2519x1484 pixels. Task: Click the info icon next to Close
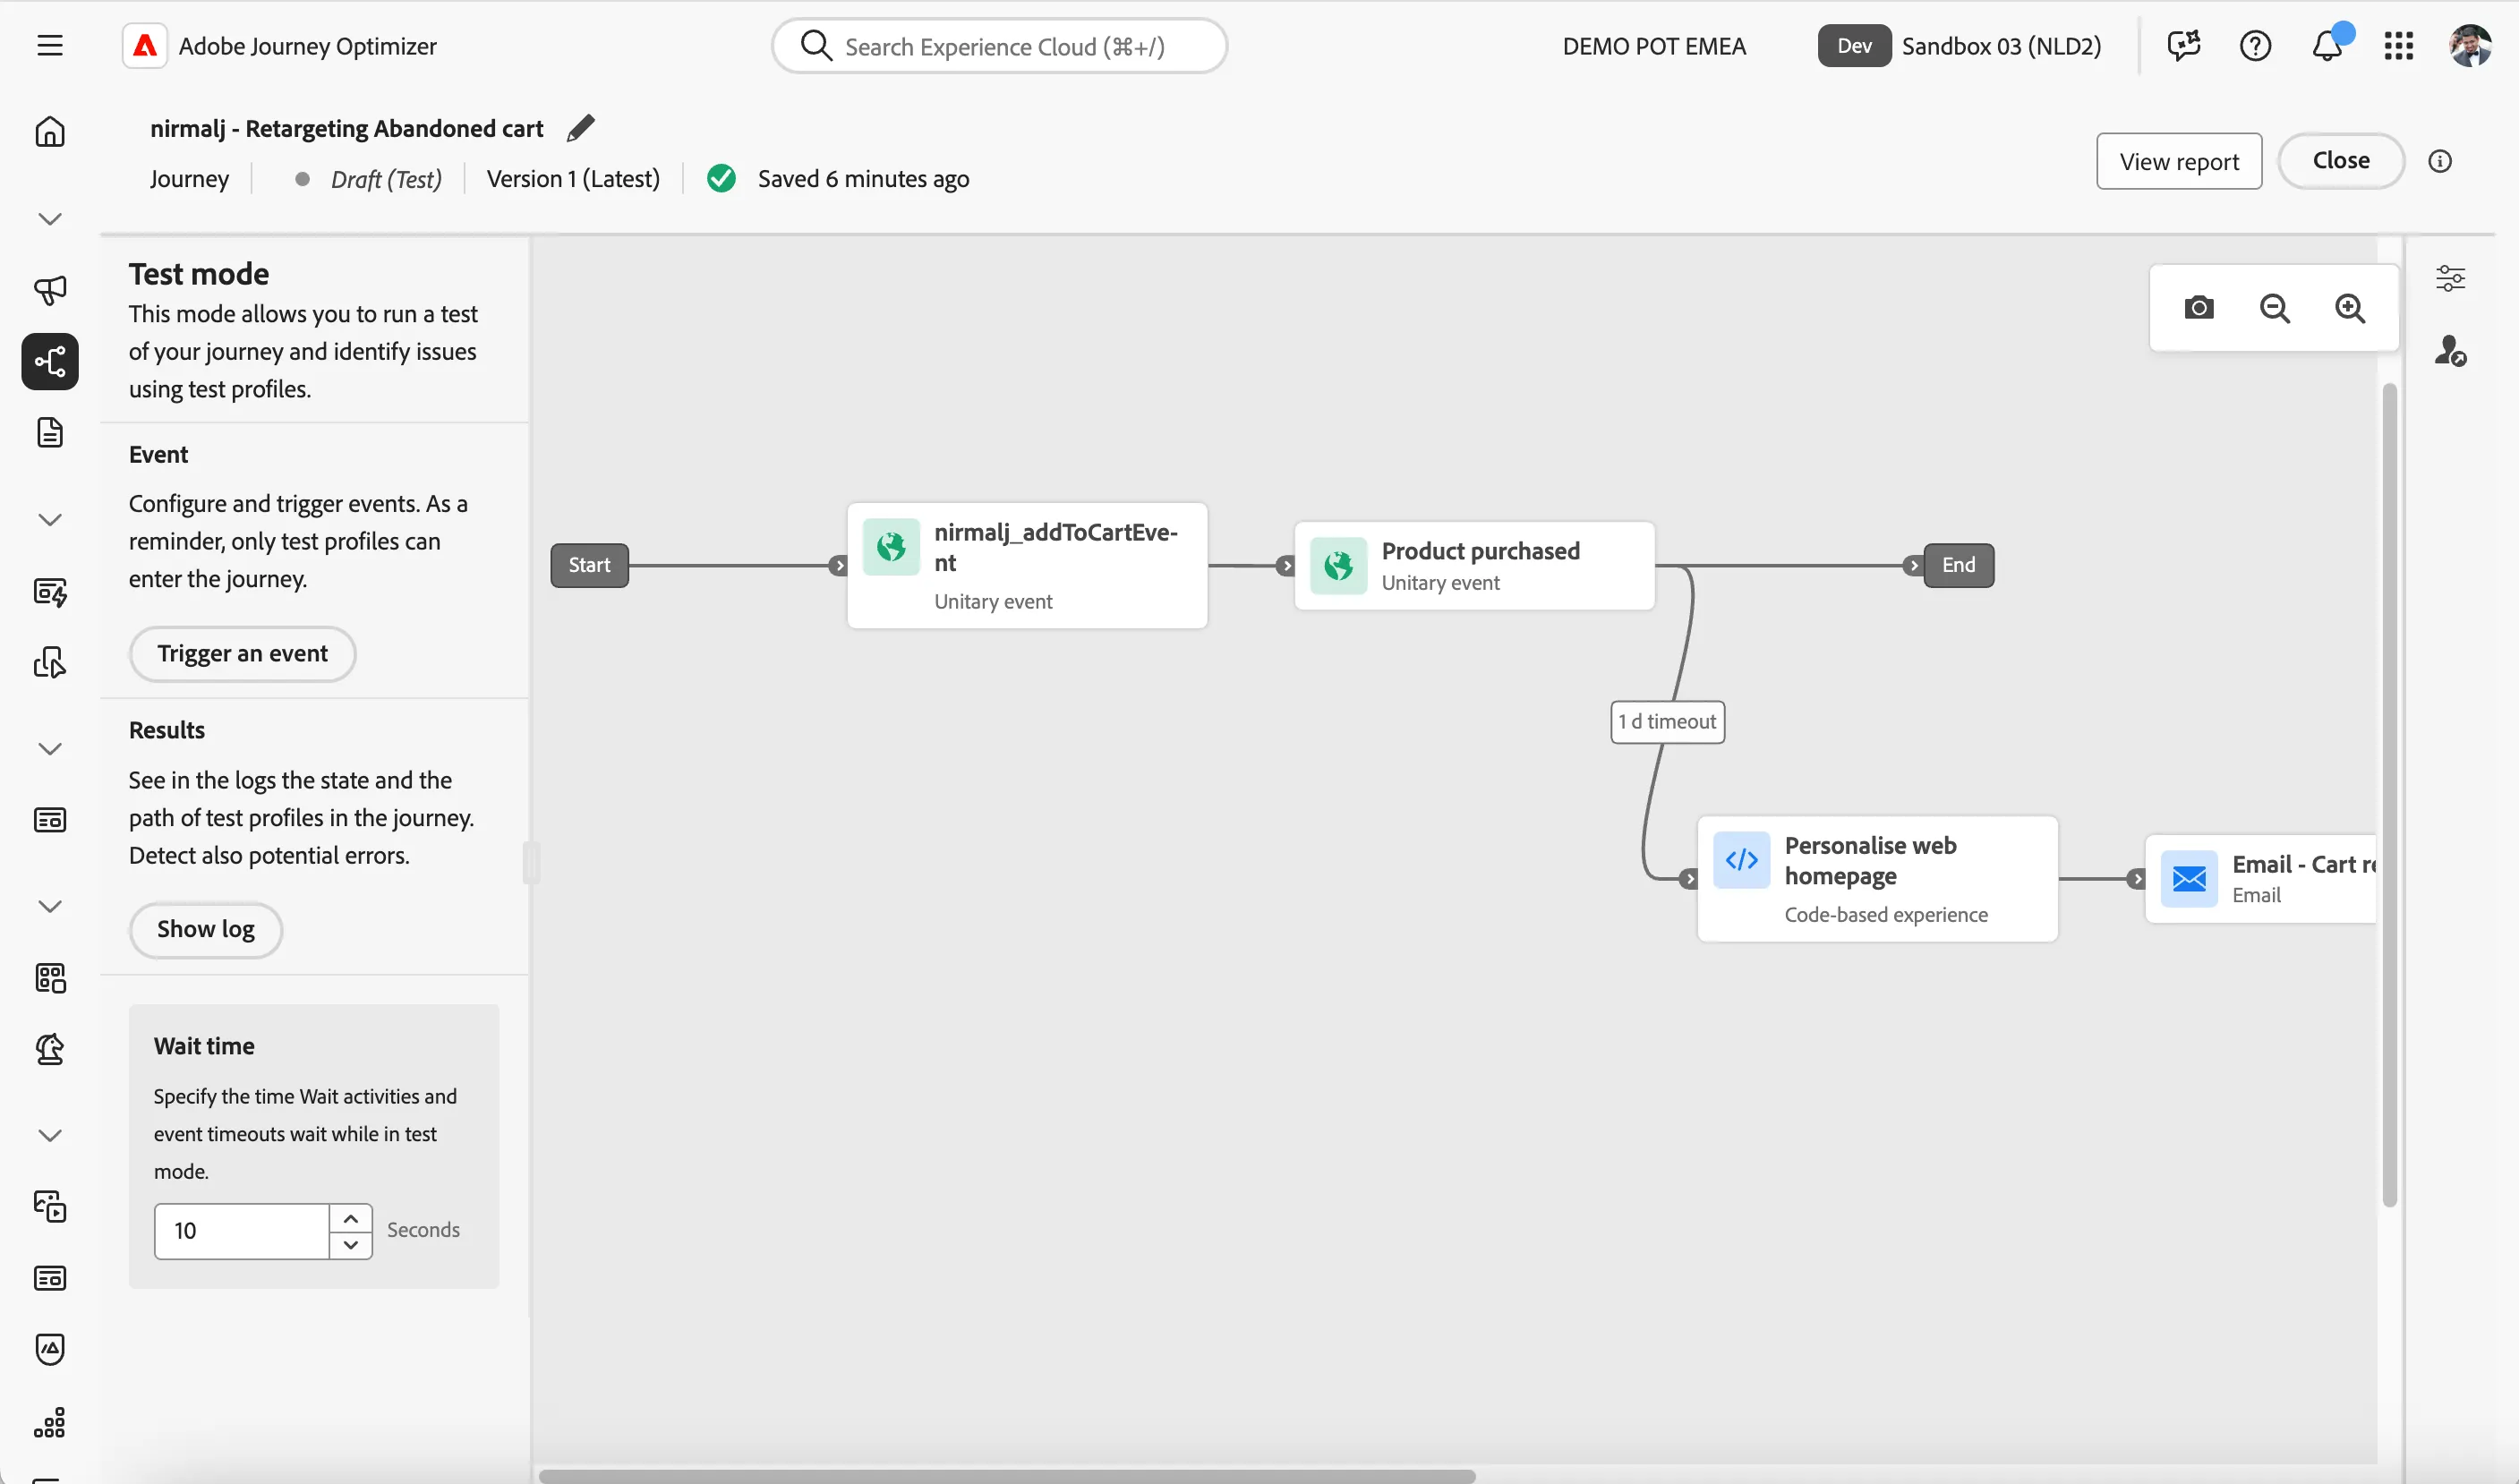[2440, 161]
